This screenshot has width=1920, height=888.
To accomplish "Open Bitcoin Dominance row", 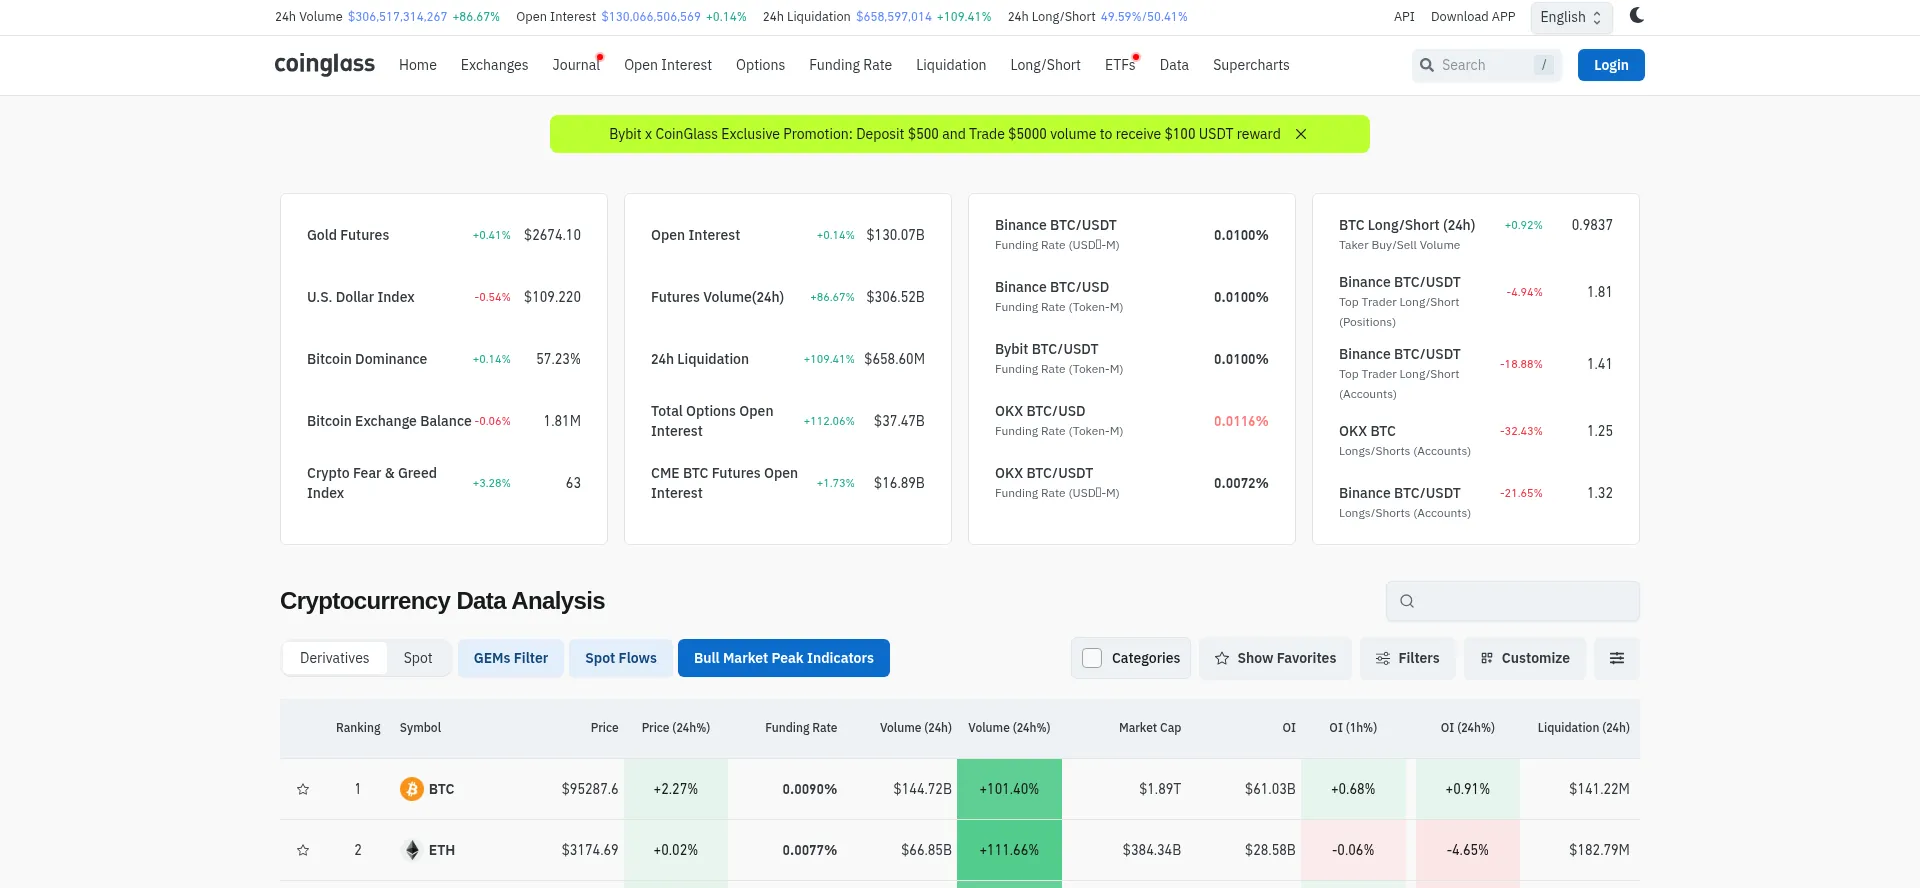I will (x=444, y=359).
